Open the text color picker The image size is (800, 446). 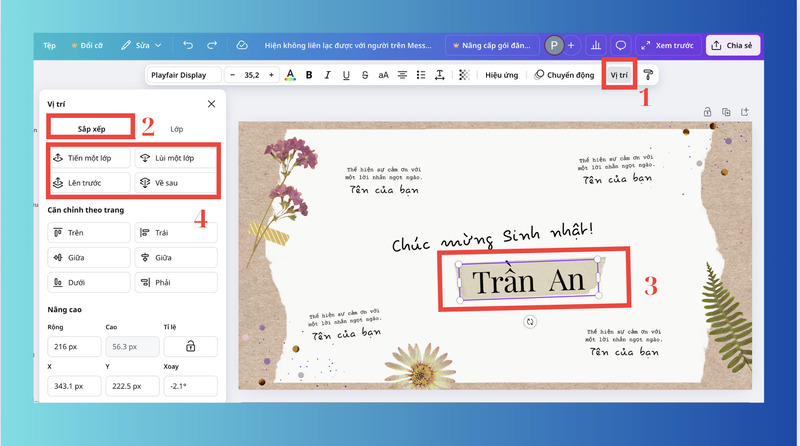point(290,75)
